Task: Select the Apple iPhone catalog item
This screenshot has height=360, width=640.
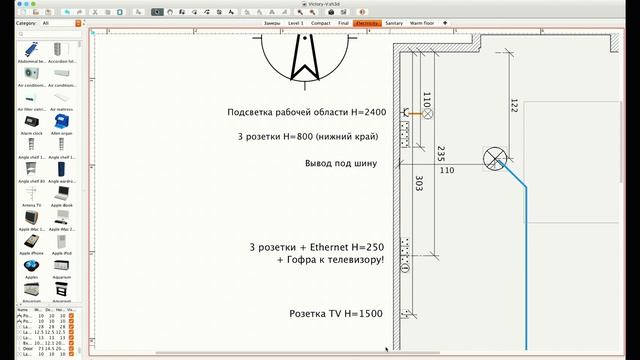Action: click(31, 245)
